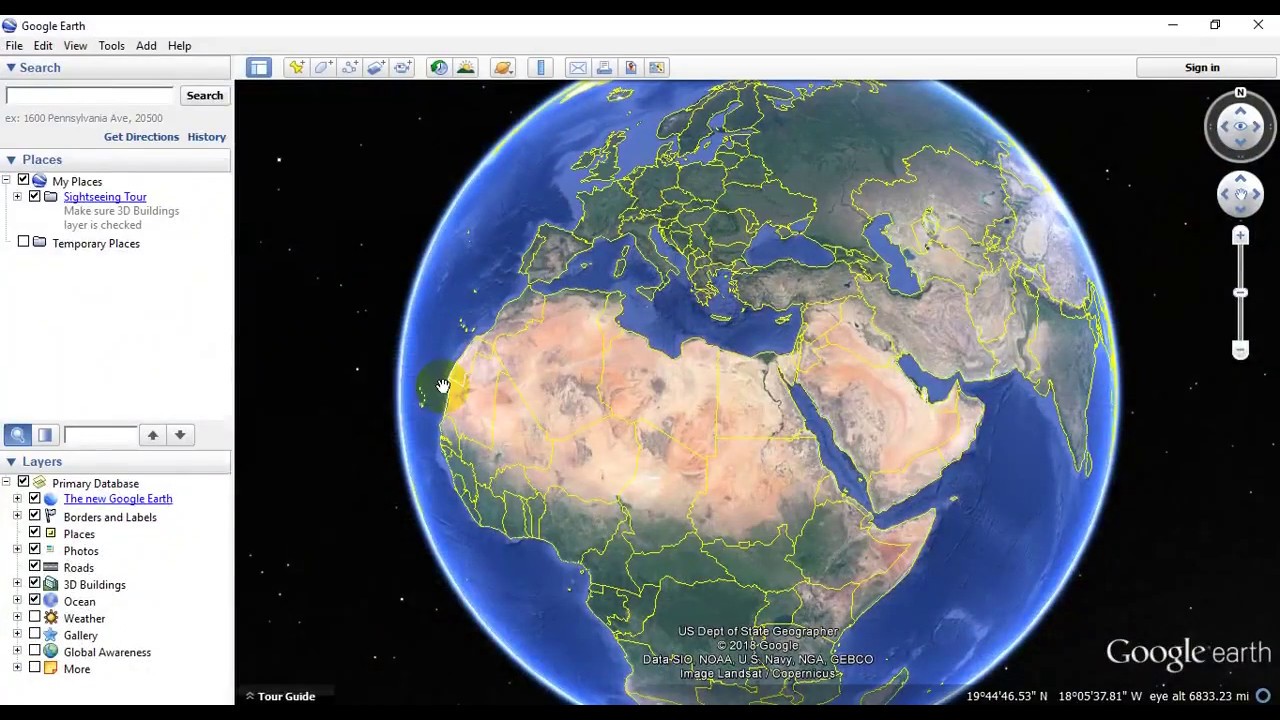Image resolution: width=1280 pixels, height=720 pixels.
Task: Expand the Gallery layer node
Action: pyautogui.click(x=17, y=634)
